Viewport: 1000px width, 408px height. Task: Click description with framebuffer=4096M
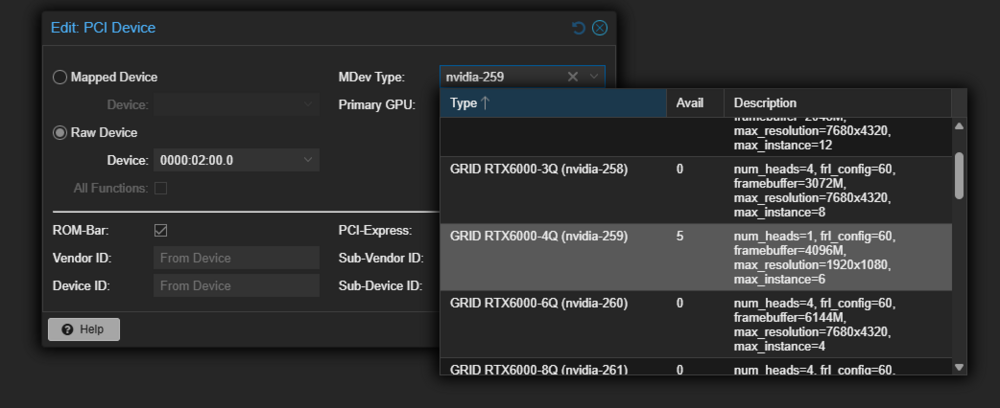point(814,258)
